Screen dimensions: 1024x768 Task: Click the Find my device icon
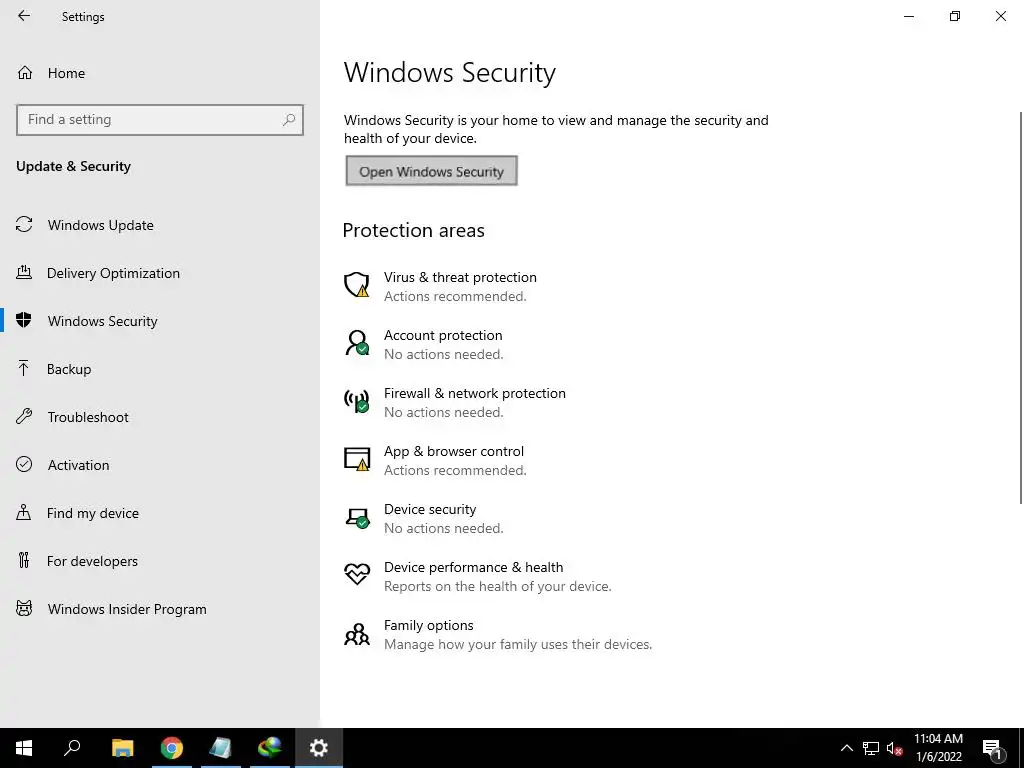point(24,512)
